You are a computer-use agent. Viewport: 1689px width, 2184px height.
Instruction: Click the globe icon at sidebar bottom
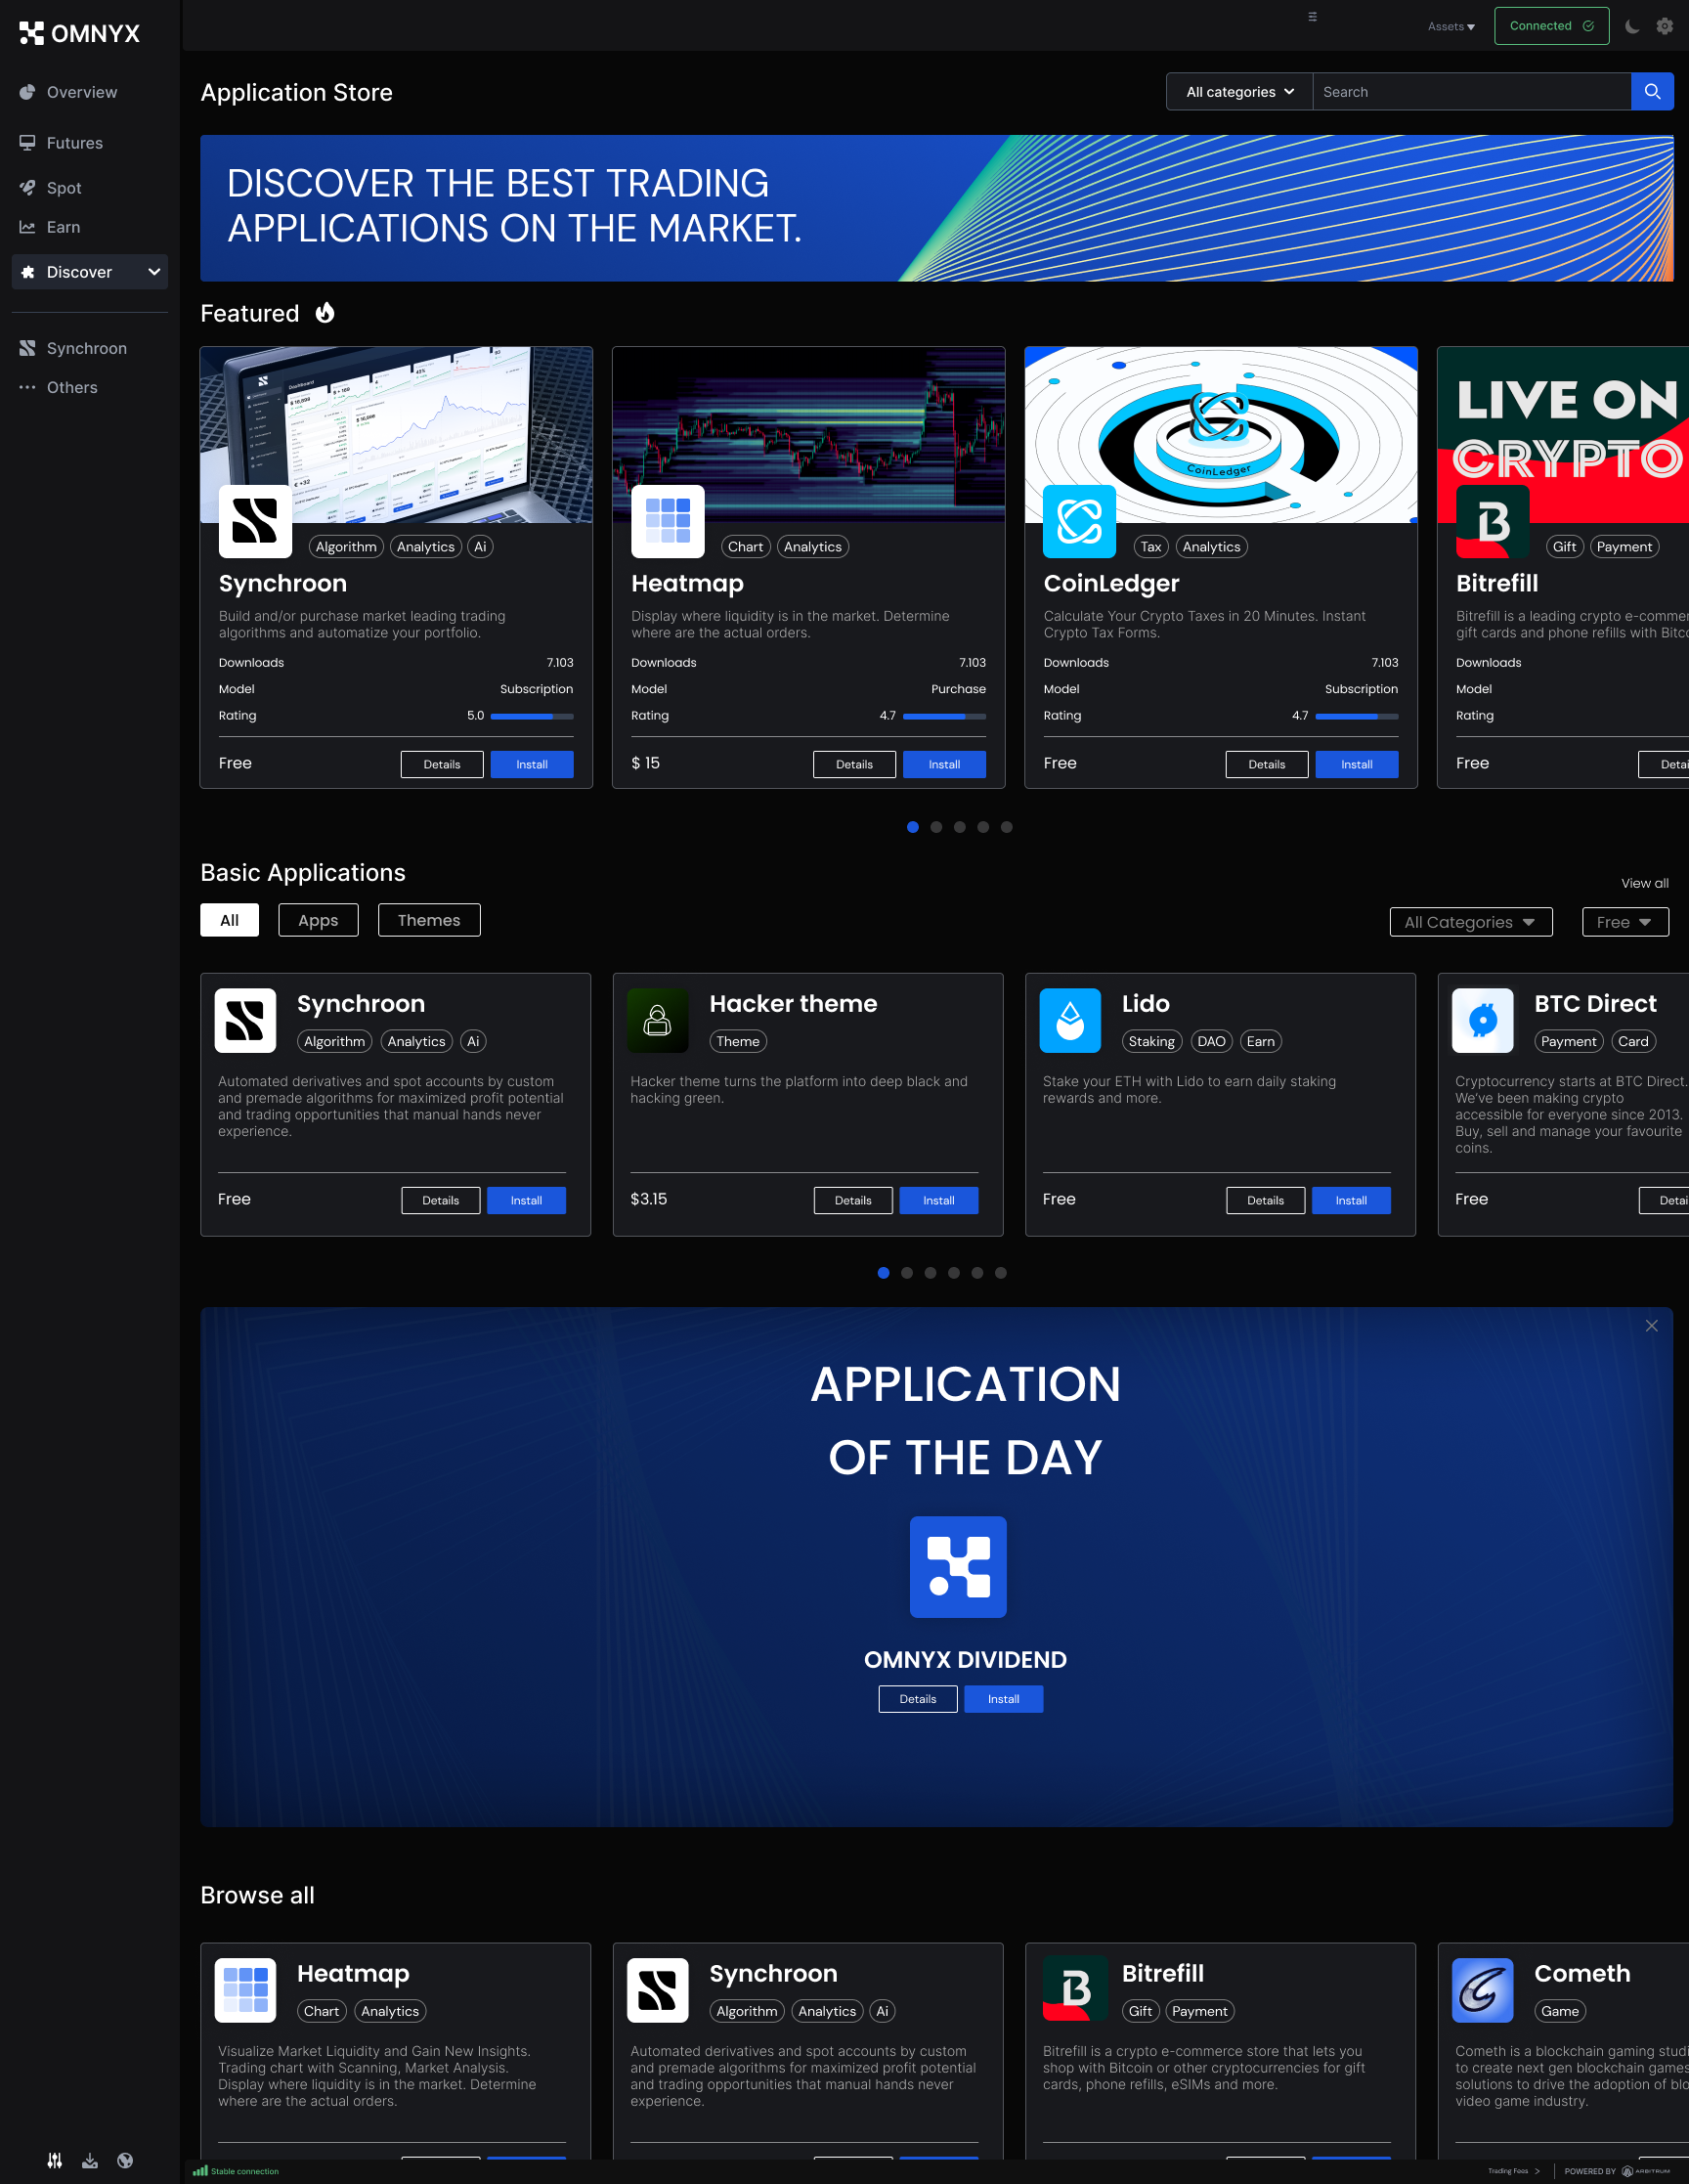click(125, 2161)
